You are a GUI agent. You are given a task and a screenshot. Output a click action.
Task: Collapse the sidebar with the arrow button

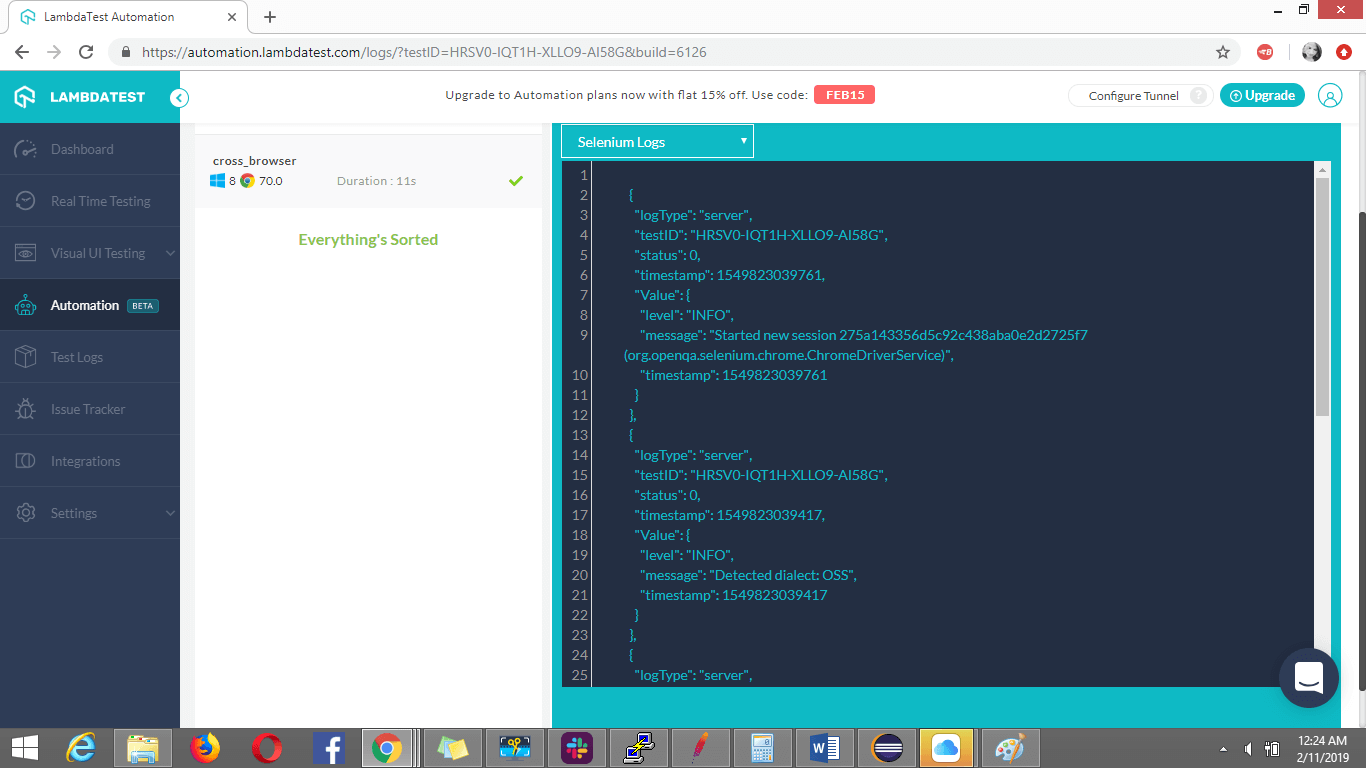(179, 97)
